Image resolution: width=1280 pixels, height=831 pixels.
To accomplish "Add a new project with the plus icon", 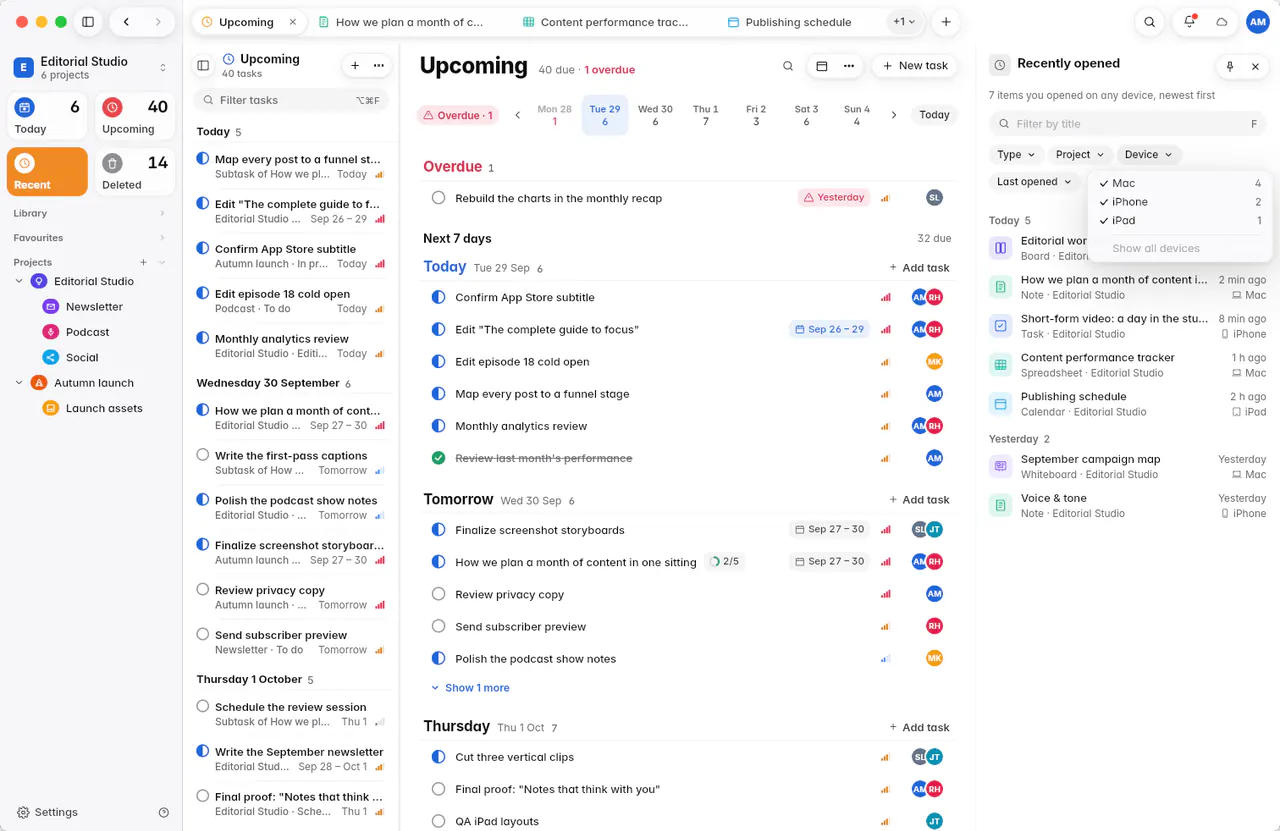I will click(143, 262).
